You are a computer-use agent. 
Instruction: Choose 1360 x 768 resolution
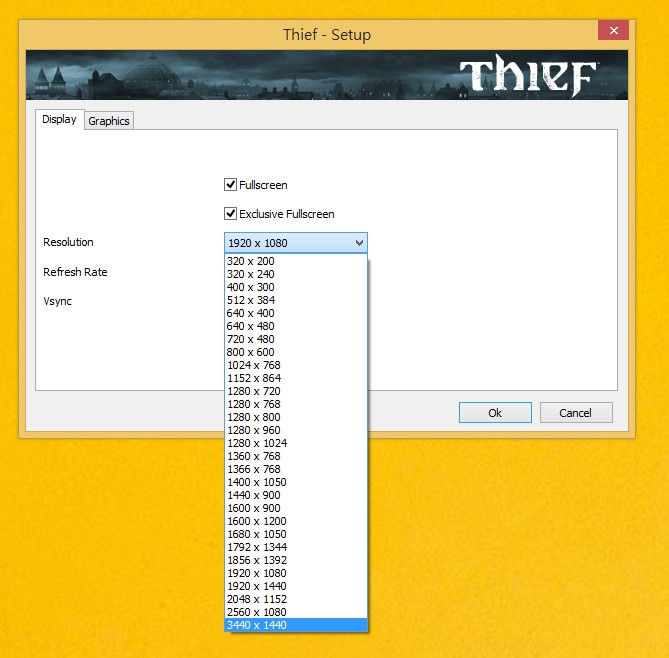pyautogui.click(x=296, y=456)
